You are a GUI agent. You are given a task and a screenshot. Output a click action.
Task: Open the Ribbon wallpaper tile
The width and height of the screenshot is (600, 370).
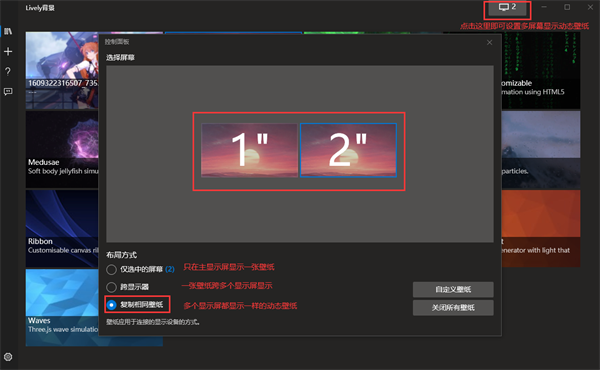click(62, 228)
